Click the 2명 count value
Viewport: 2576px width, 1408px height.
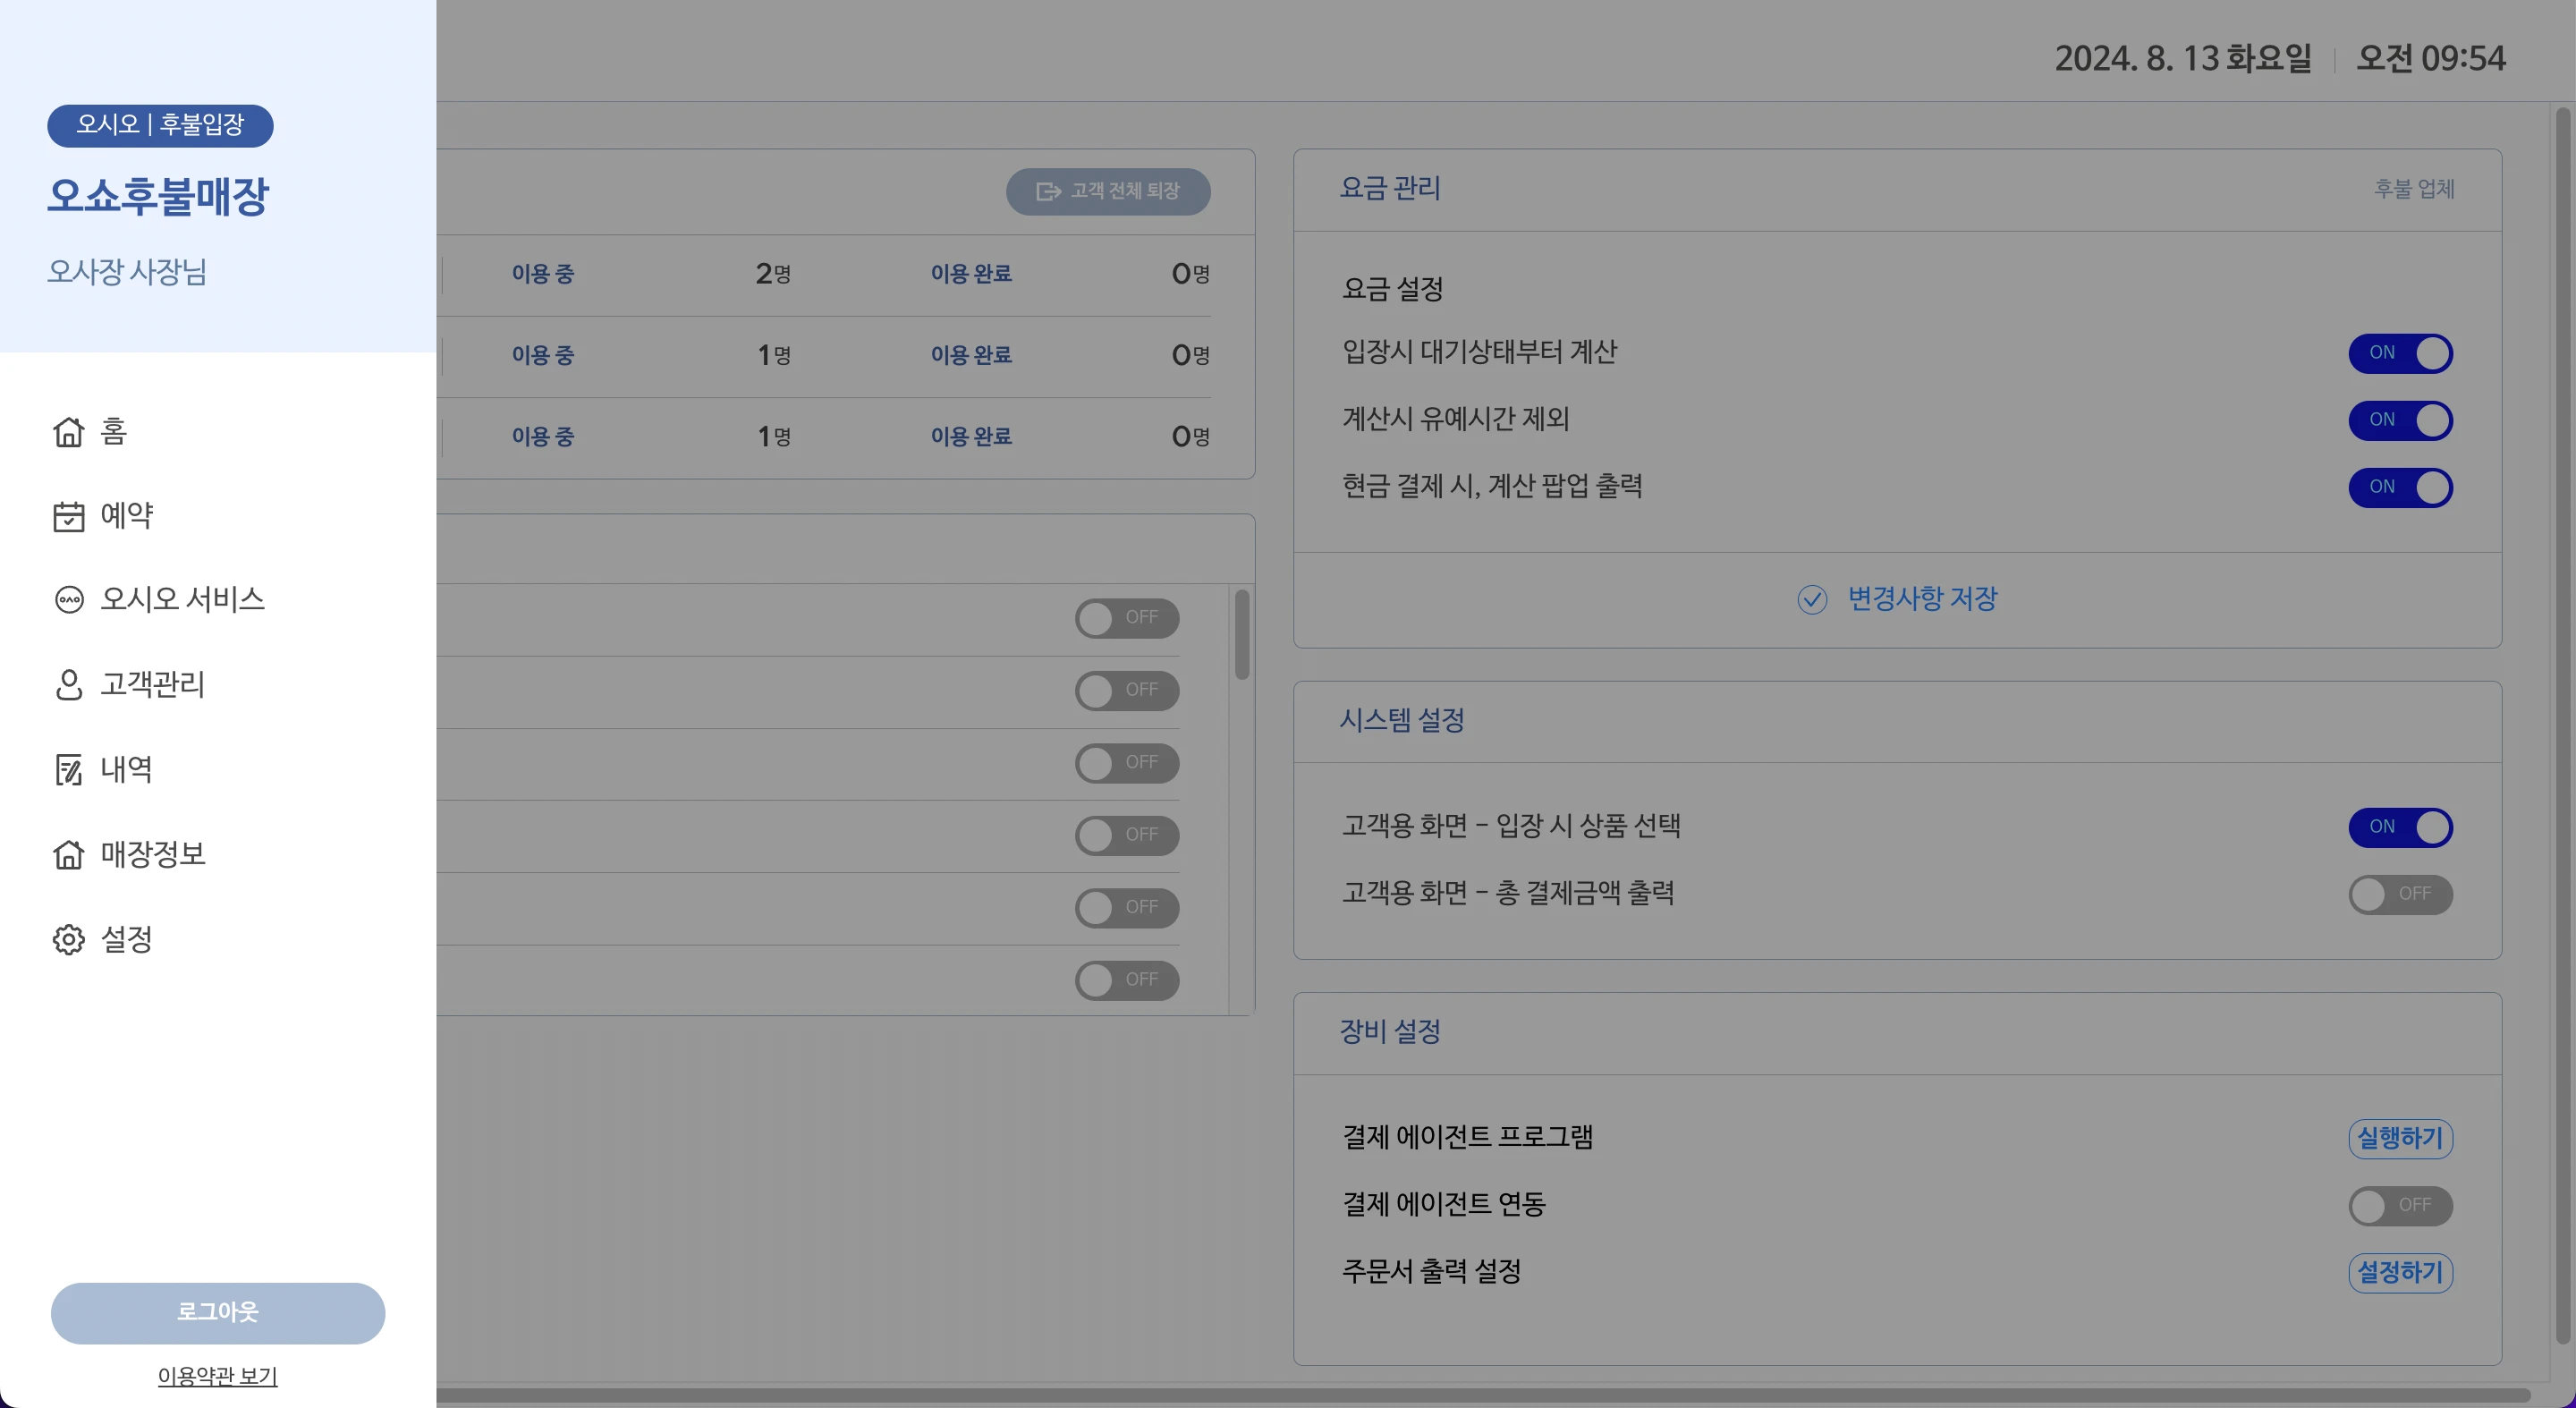[x=773, y=274]
